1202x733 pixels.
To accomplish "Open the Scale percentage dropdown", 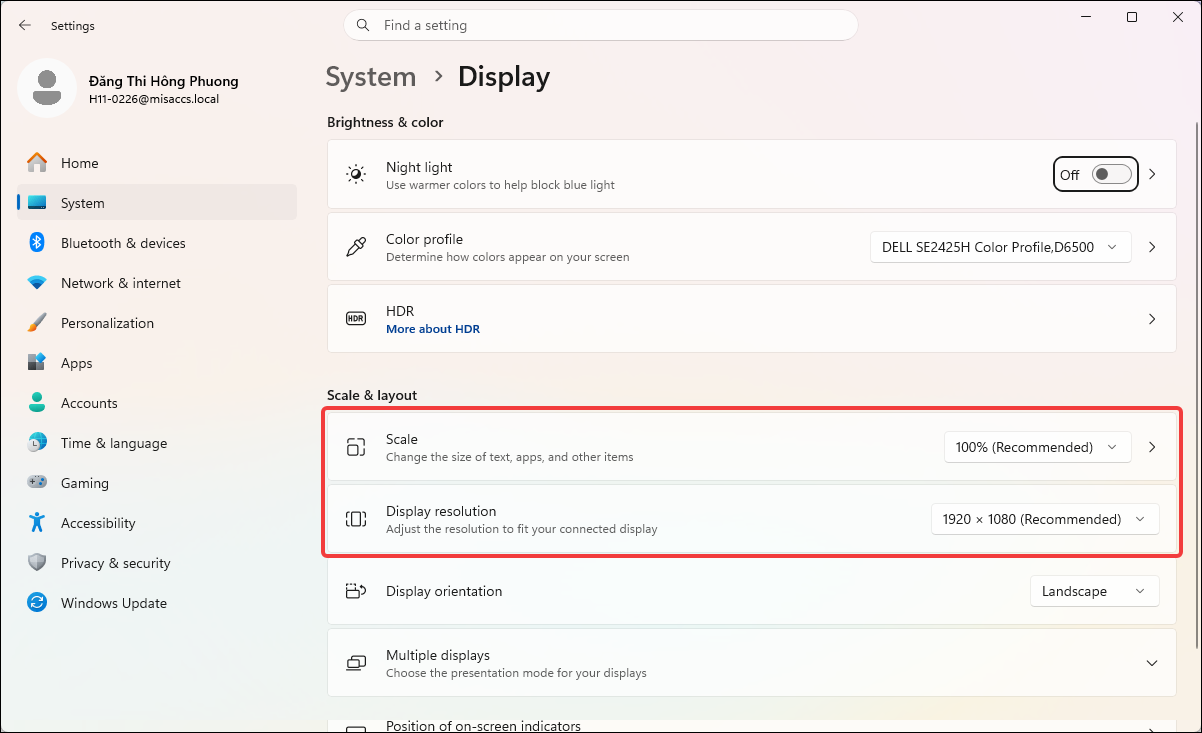I will (1037, 447).
